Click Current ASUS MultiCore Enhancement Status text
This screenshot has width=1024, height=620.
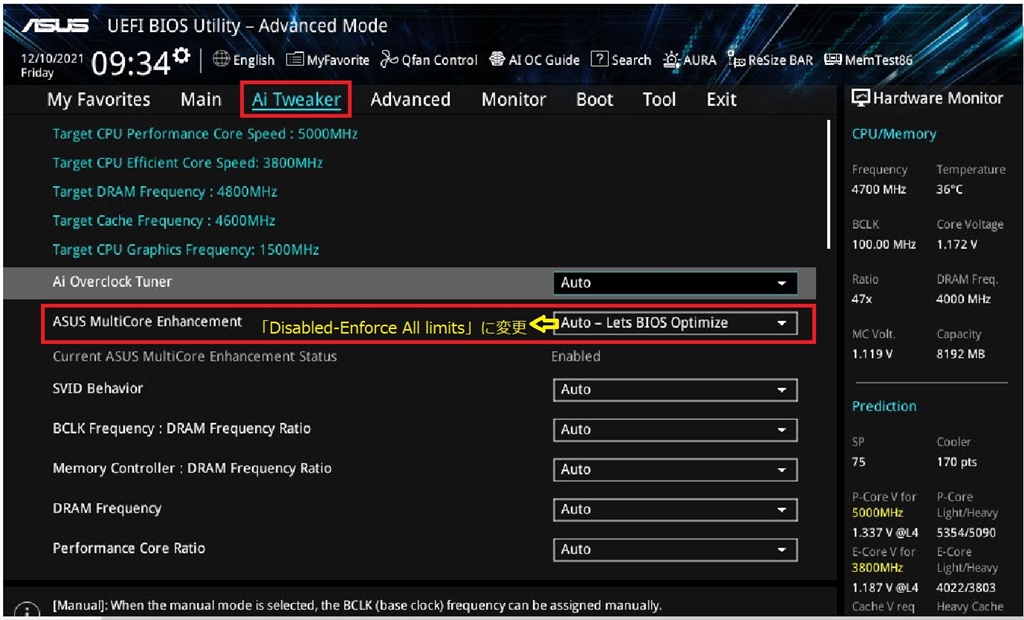tap(195, 357)
